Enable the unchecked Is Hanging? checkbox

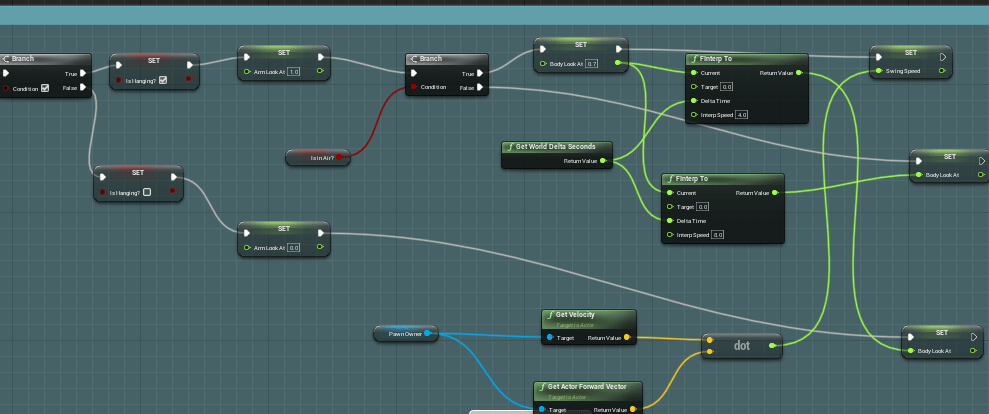click(147, 192)
